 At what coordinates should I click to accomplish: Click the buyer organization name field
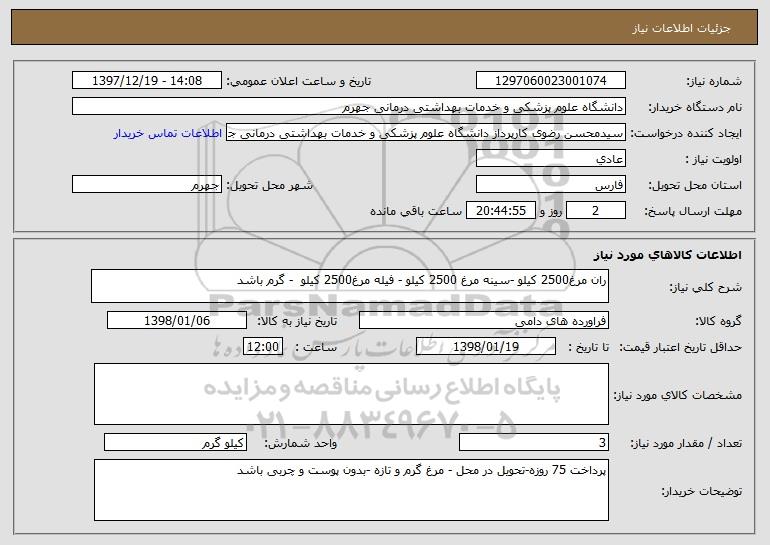(x=349, y=107)
